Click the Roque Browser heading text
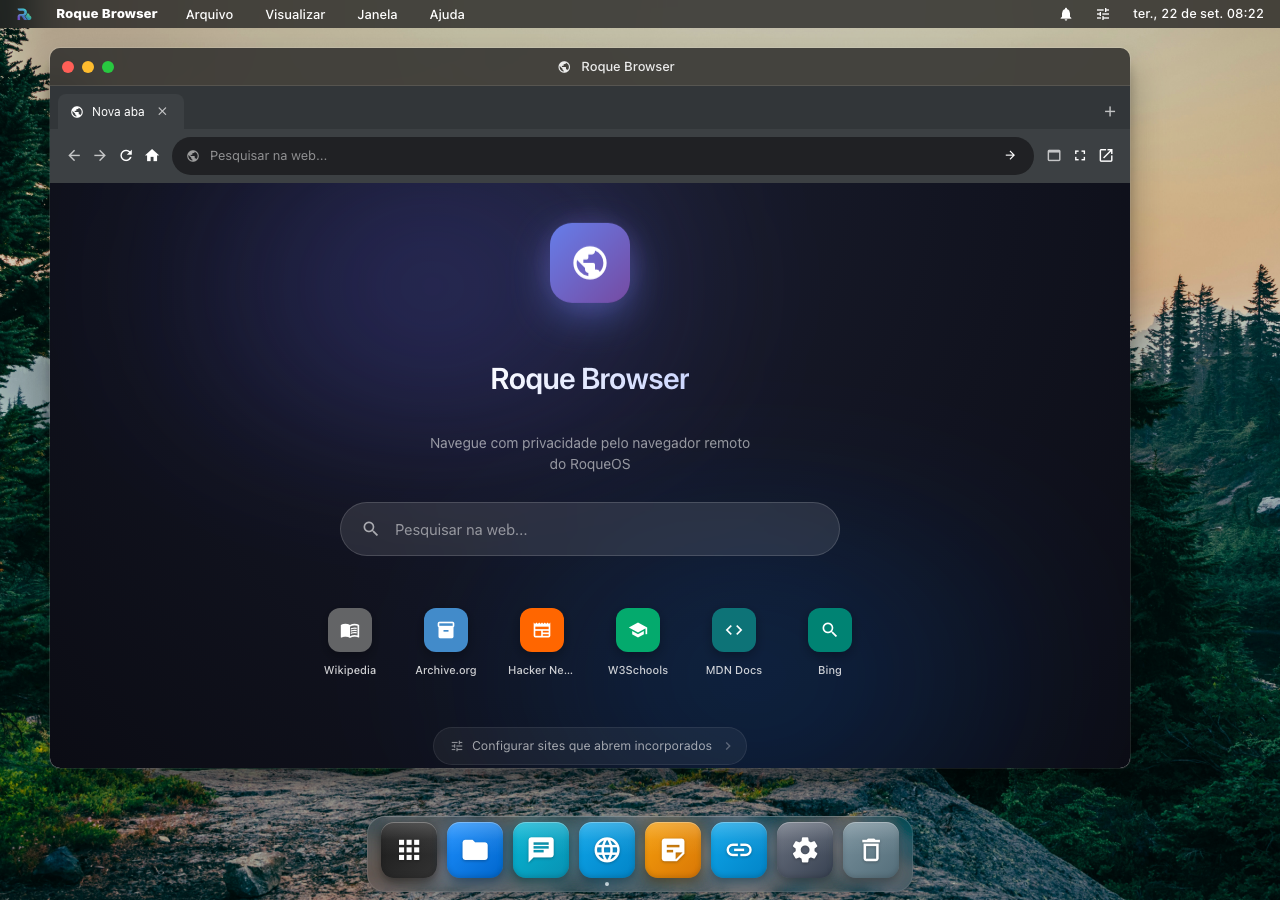This screenshot has height=900, width=1280. tap(590, 379)
